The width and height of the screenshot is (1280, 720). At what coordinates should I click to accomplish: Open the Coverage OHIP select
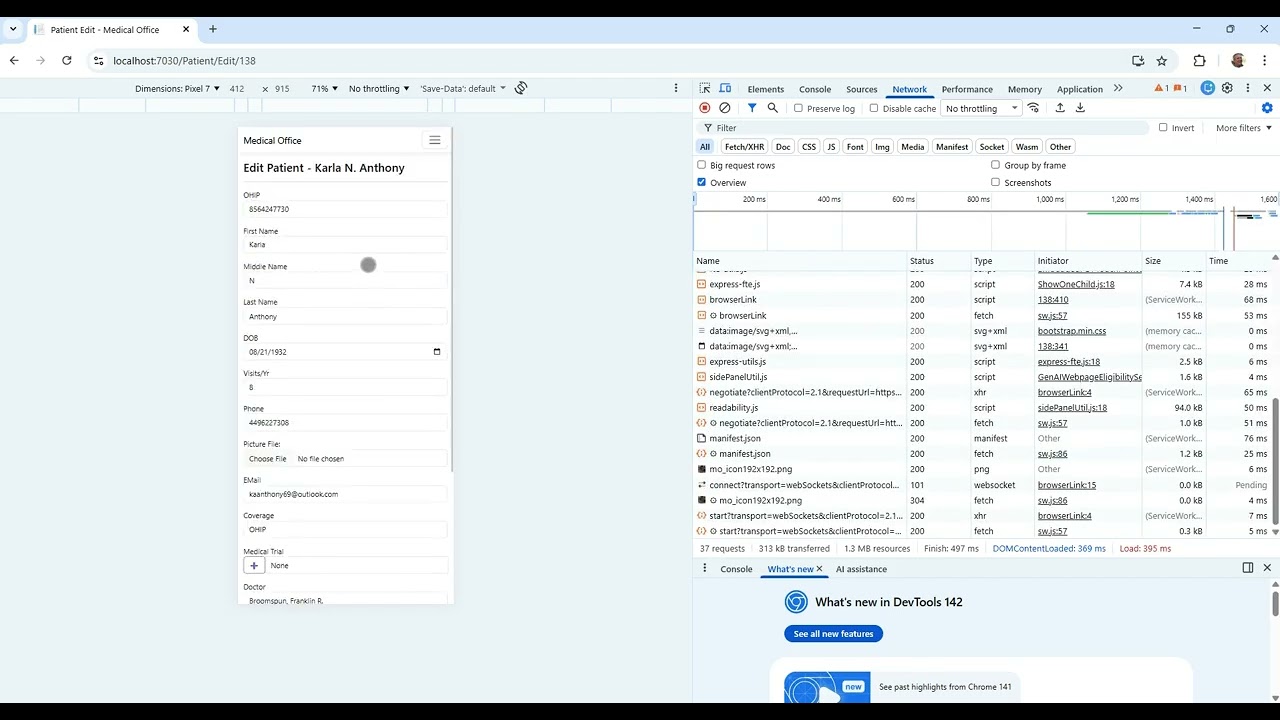(346, 530)
